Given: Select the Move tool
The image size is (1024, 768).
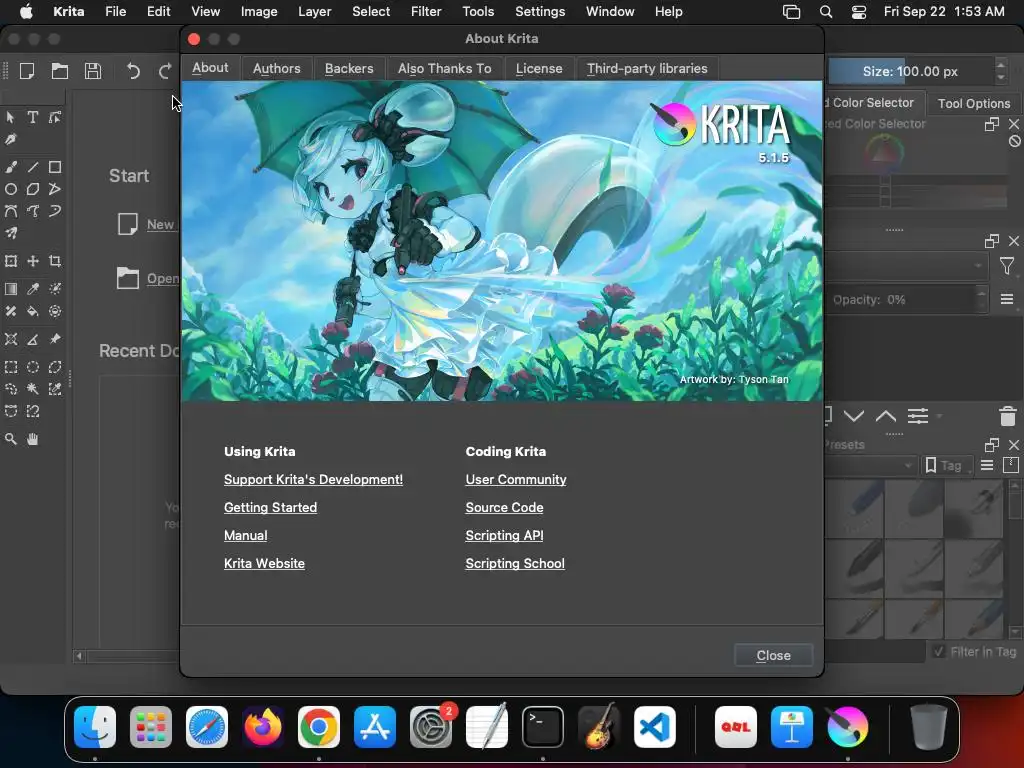Looking at the screenshot, I should [33, 261].
